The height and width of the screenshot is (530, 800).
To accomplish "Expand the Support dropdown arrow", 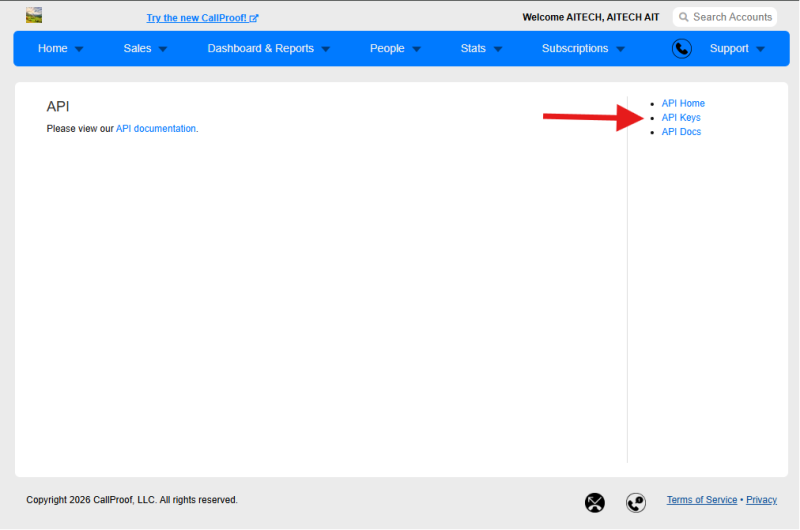I will (760, 49).
